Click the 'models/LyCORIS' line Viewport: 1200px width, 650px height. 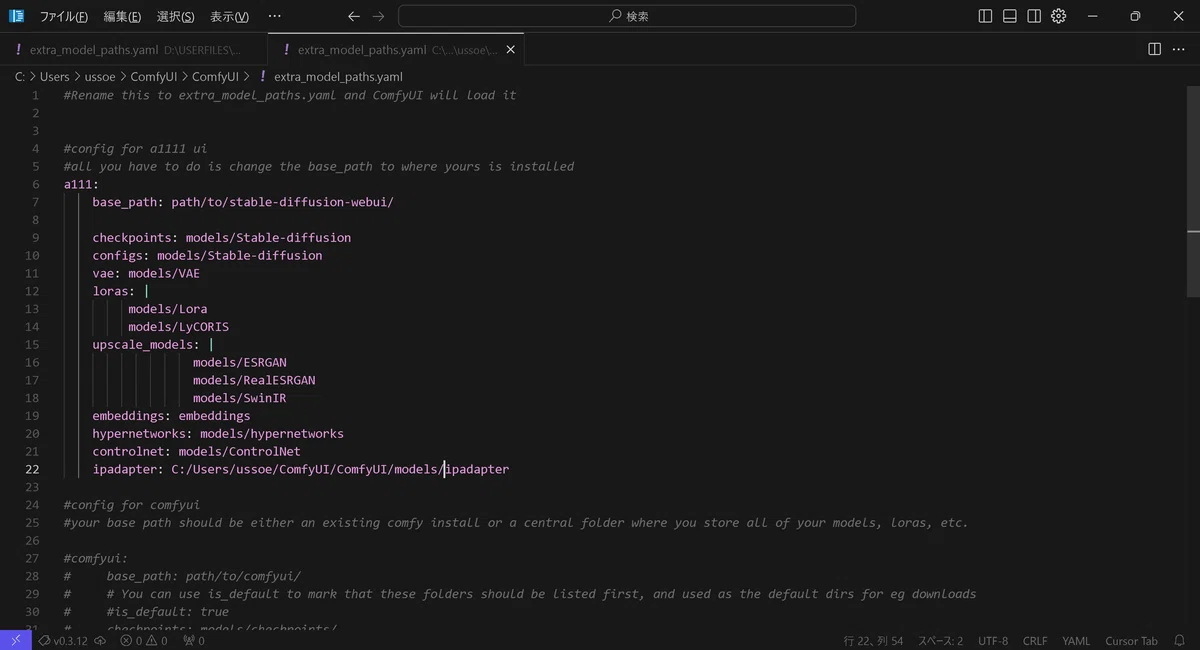pos(179,327)
